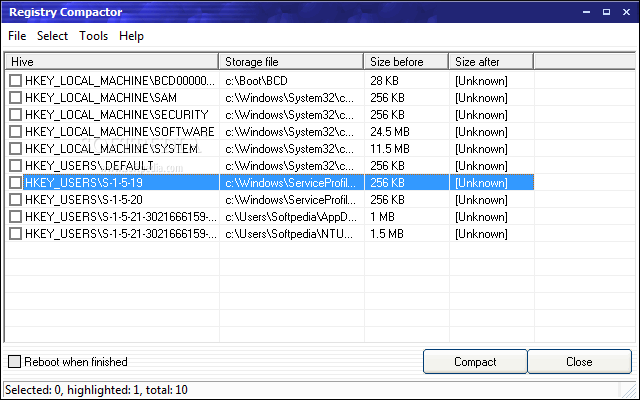The height and width of the screenshot is (400, 640).
Task: Select the HKEY_USERS\S-1-5-20 row text
Action: (x=84, y=200)
